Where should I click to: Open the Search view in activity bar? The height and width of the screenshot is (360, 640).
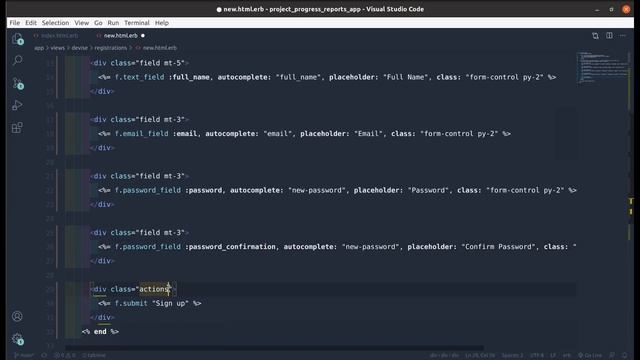tap(17, 61)
